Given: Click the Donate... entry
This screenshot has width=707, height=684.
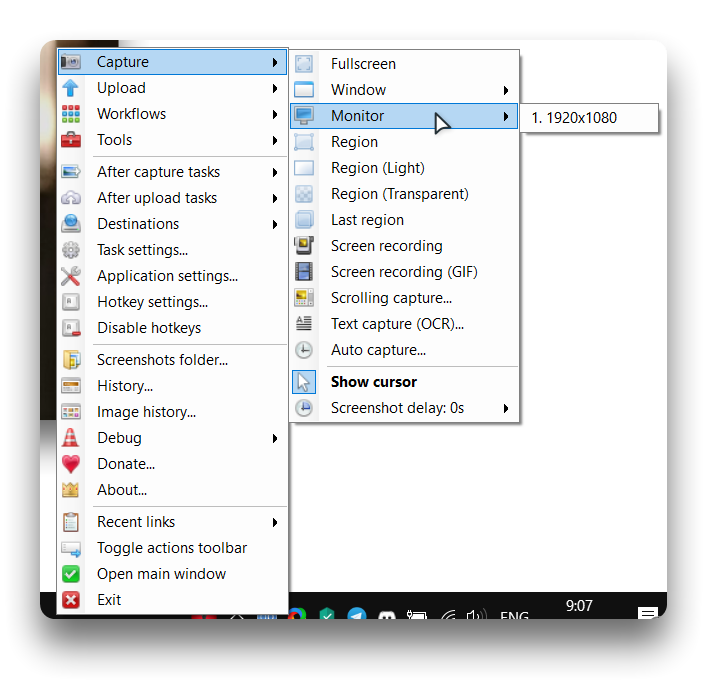Looking at the screenshot, I should pos(173,464).
